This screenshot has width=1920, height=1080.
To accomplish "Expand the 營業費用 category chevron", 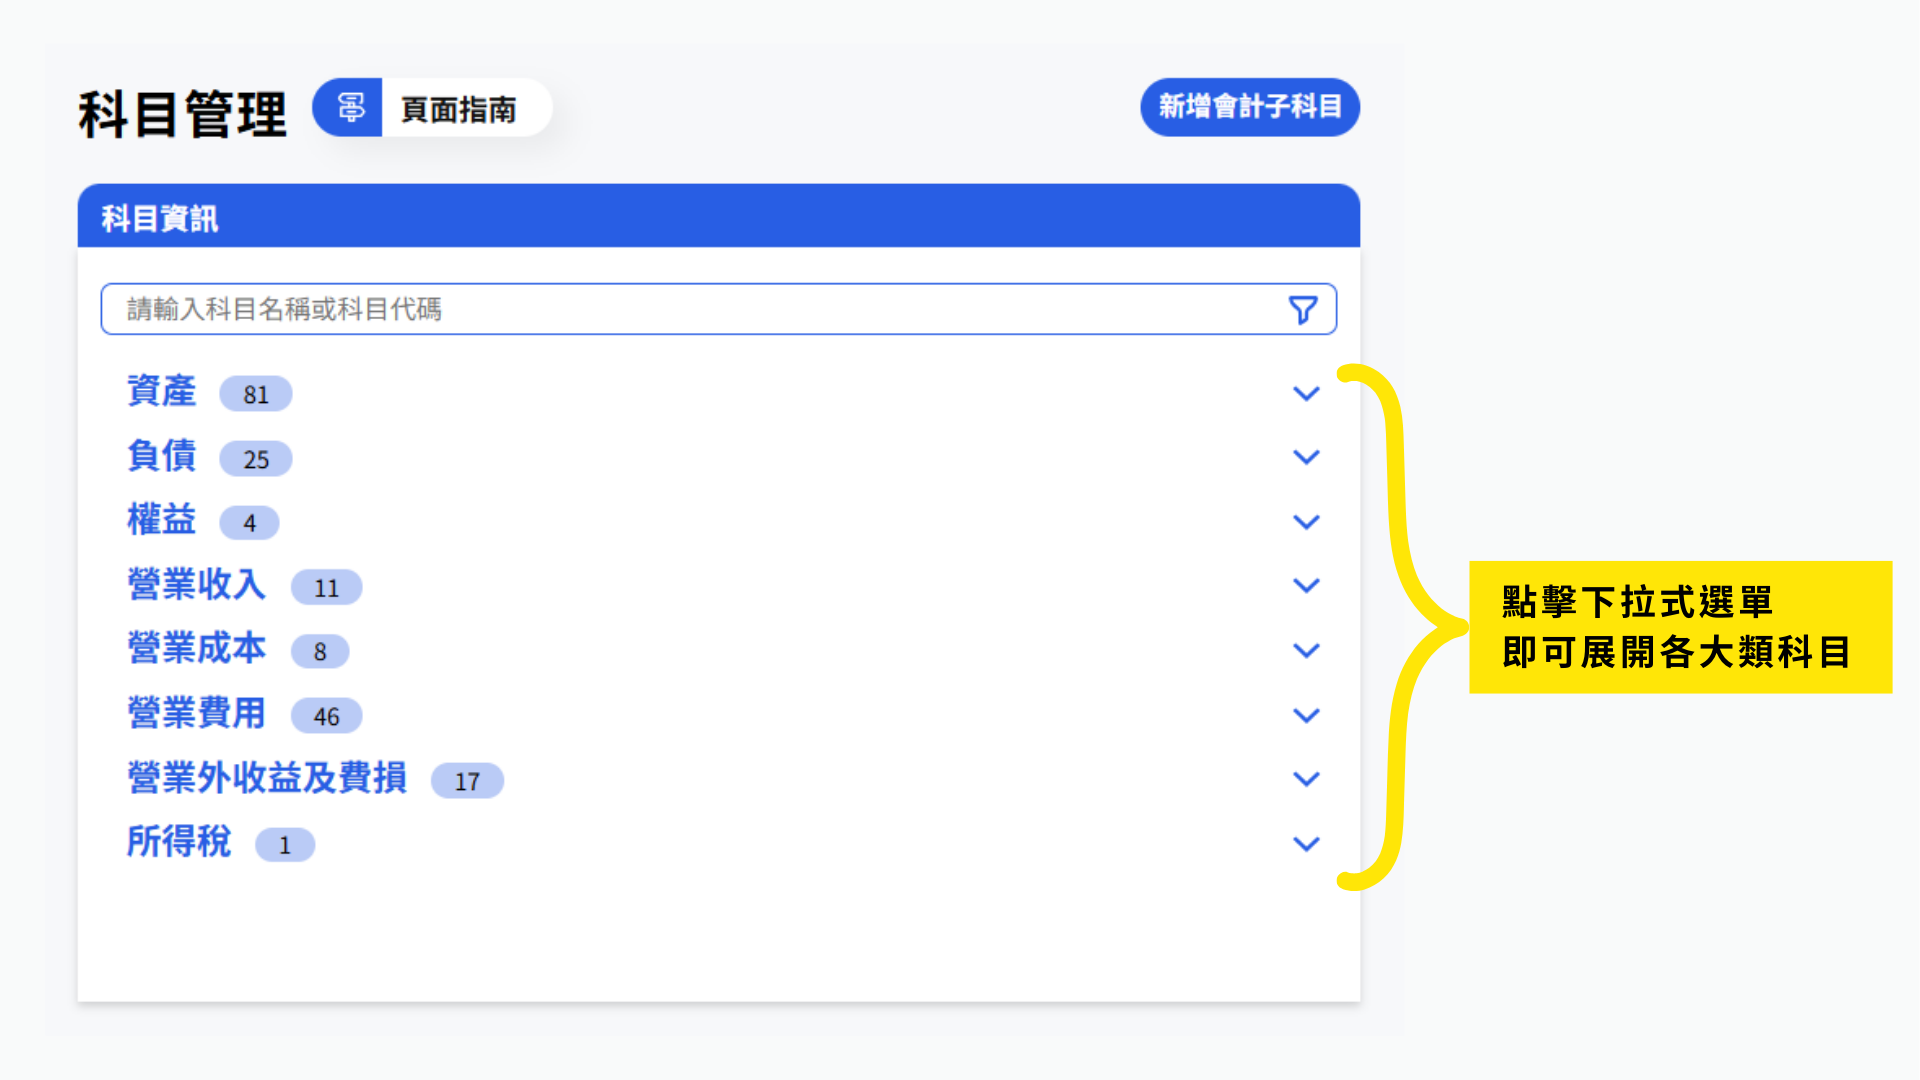I will [x=1306, y=715].
